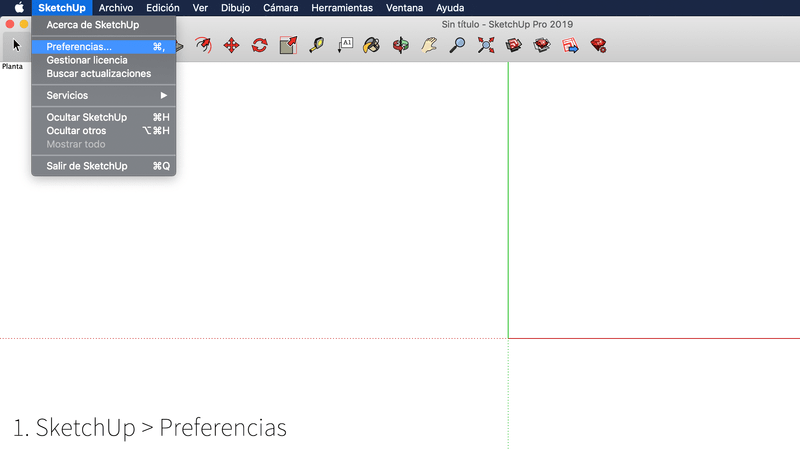
Task: Click the Send to LayOut icon
Action: click(x=570, y=45)
